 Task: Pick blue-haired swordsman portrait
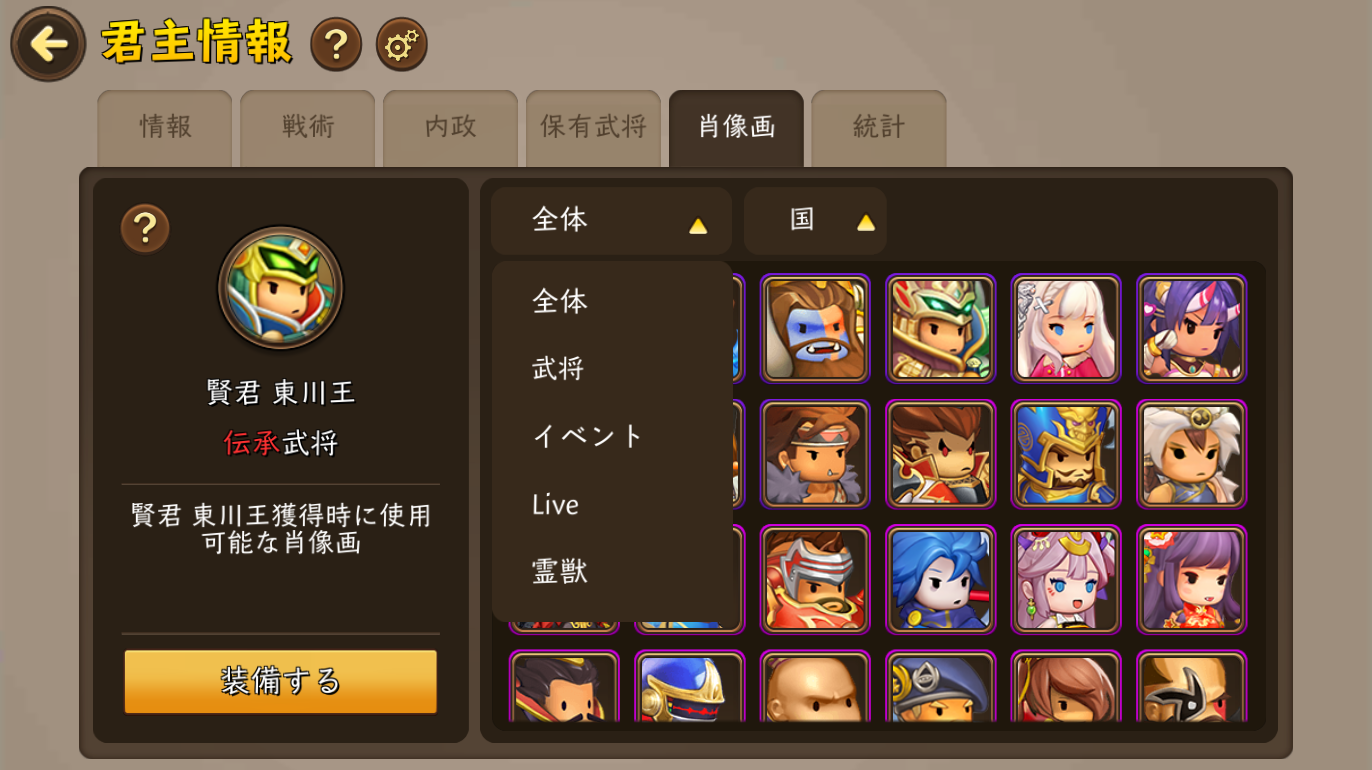point(941,579)
